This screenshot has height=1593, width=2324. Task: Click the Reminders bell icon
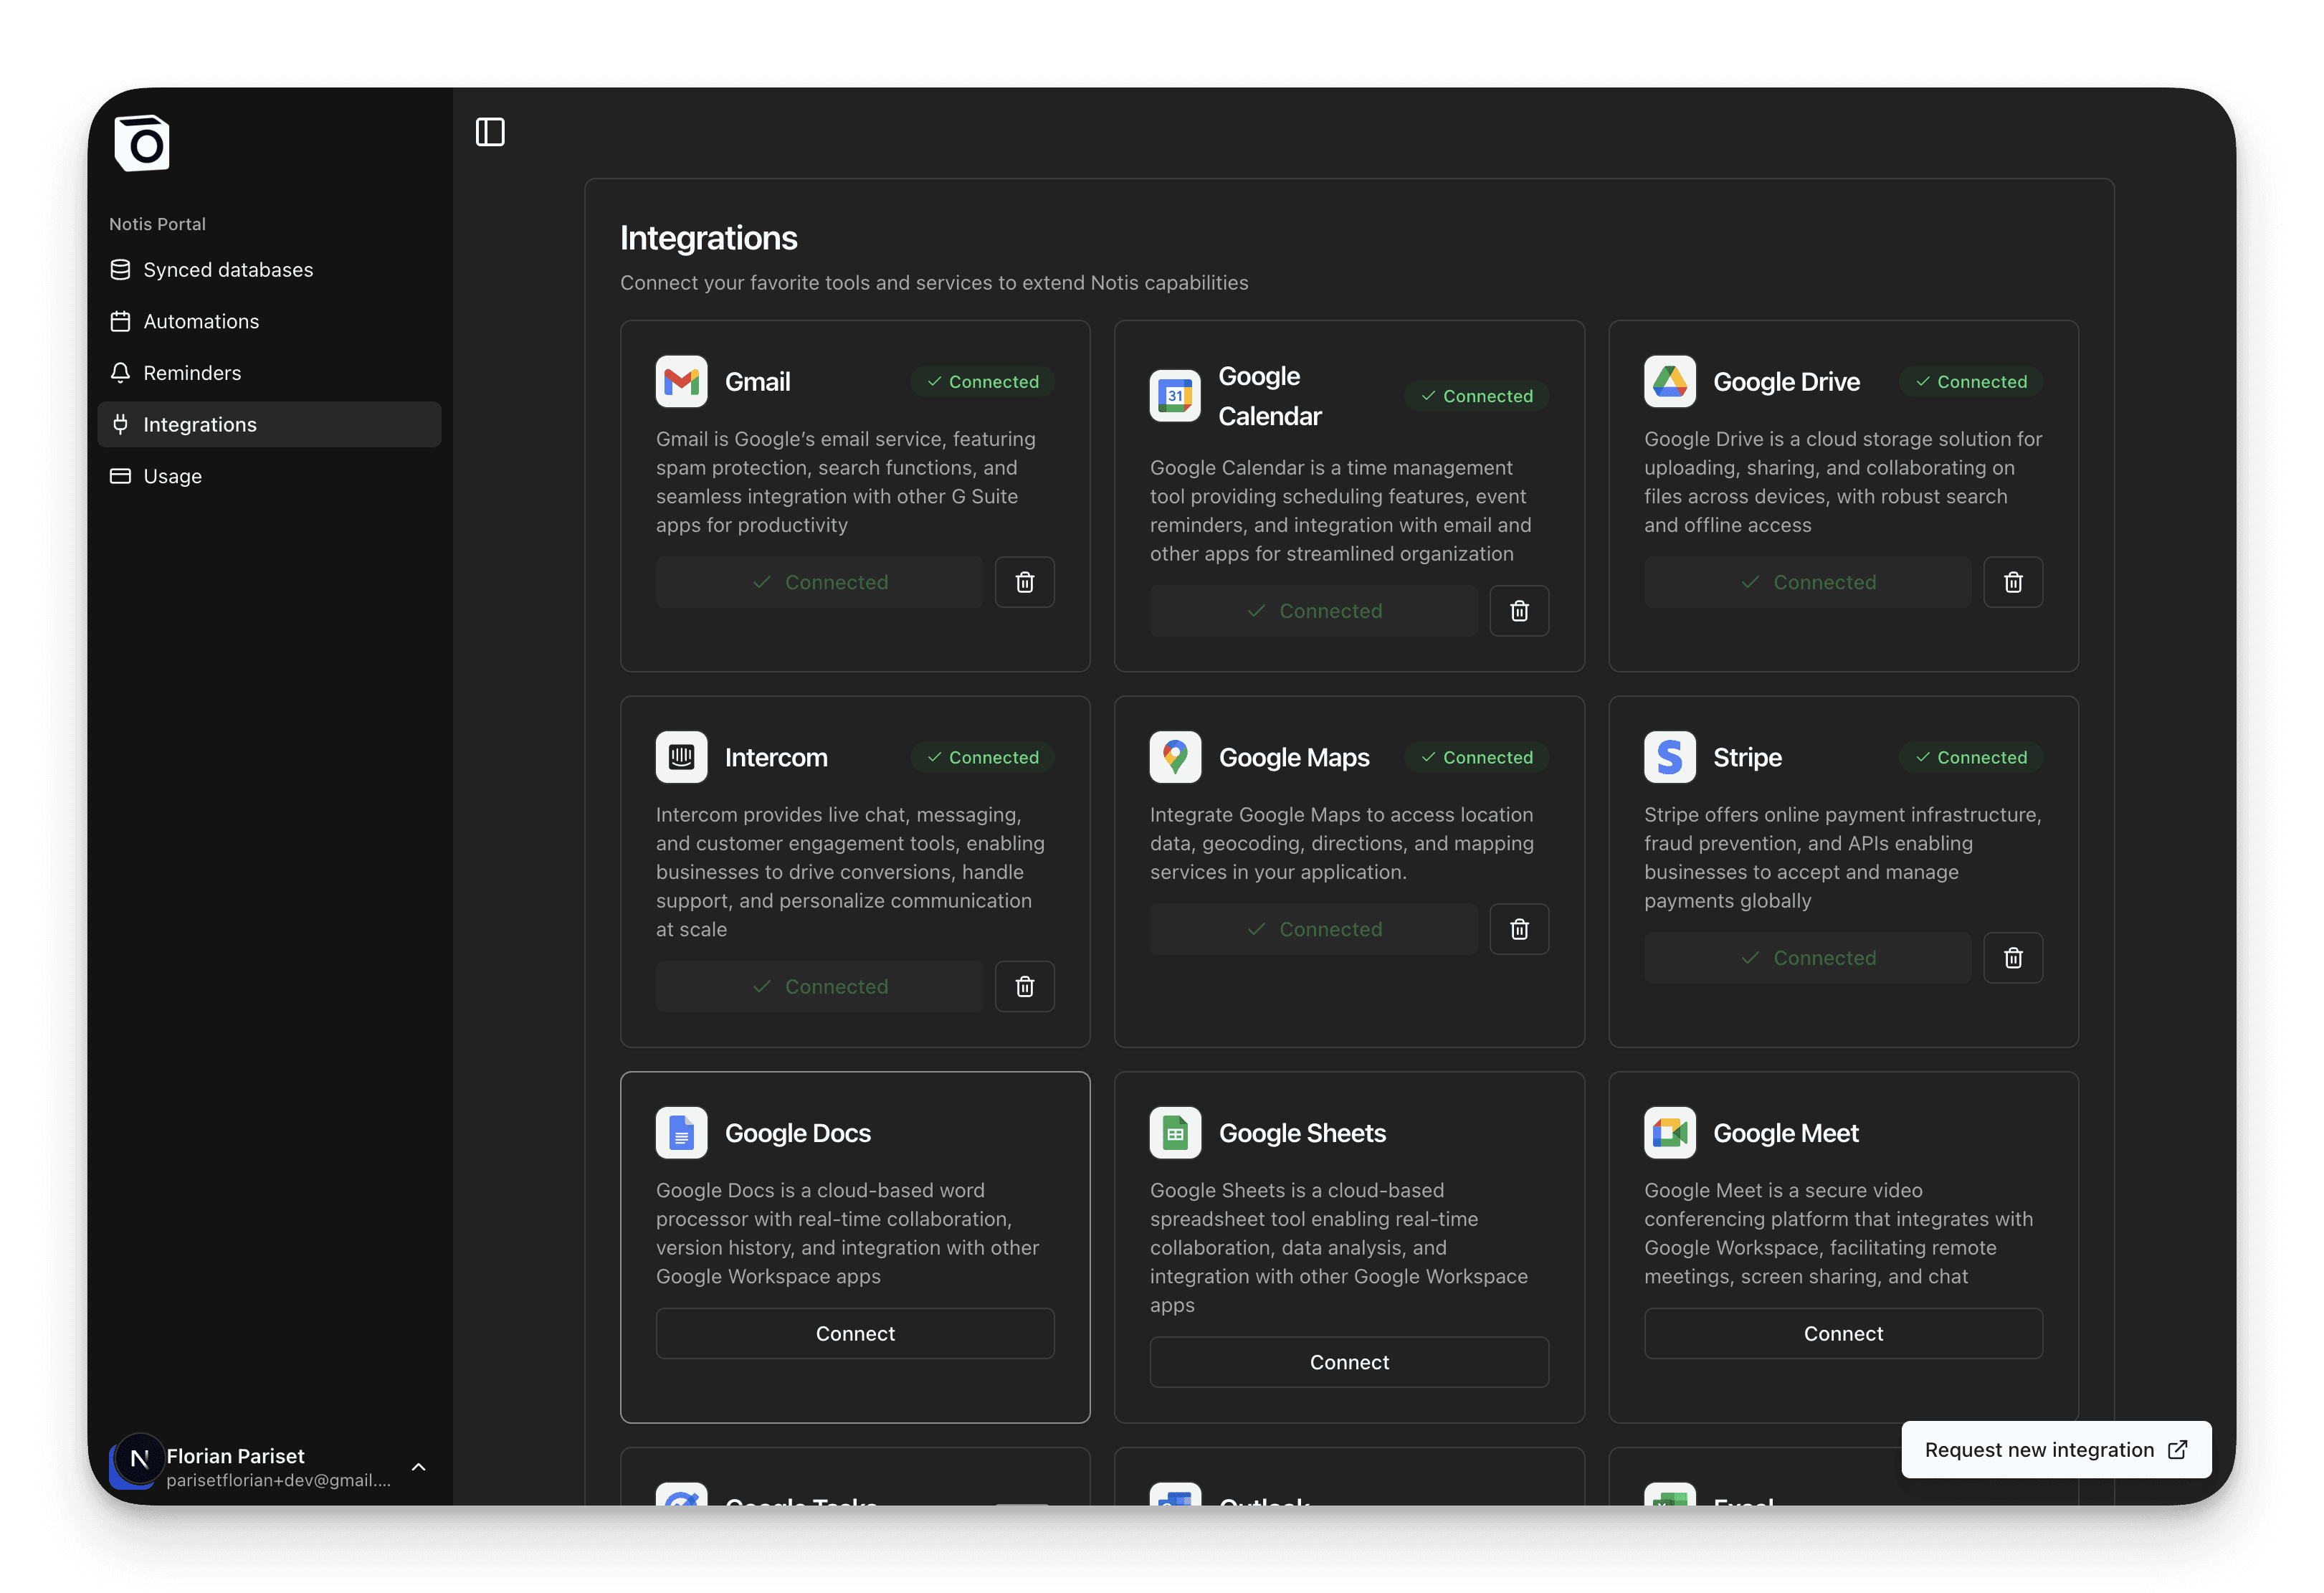coord(120,373)
